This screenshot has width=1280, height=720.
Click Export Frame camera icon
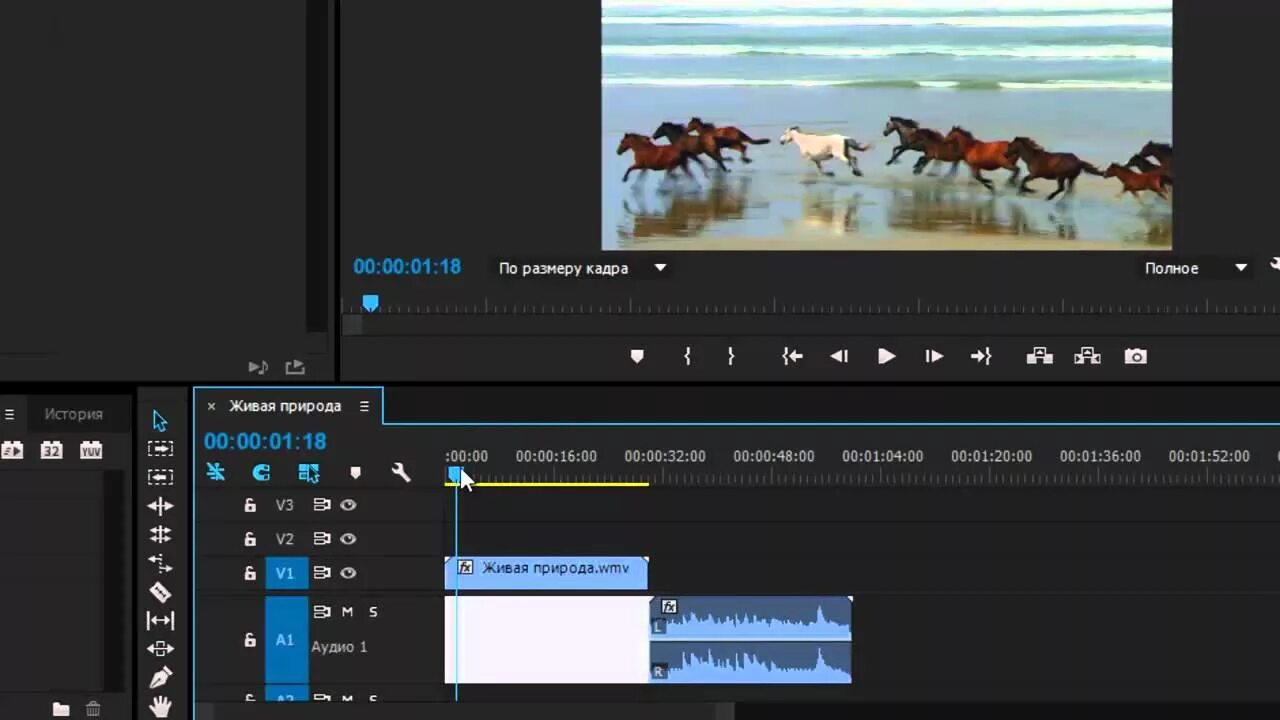[x=1135, y=356]
